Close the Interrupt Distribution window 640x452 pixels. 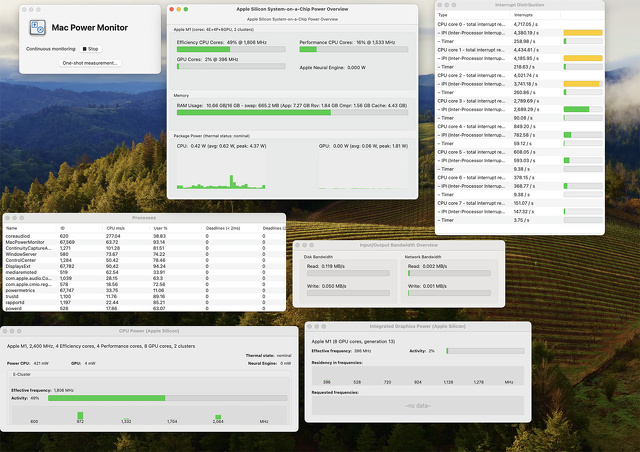pos(440,5)
